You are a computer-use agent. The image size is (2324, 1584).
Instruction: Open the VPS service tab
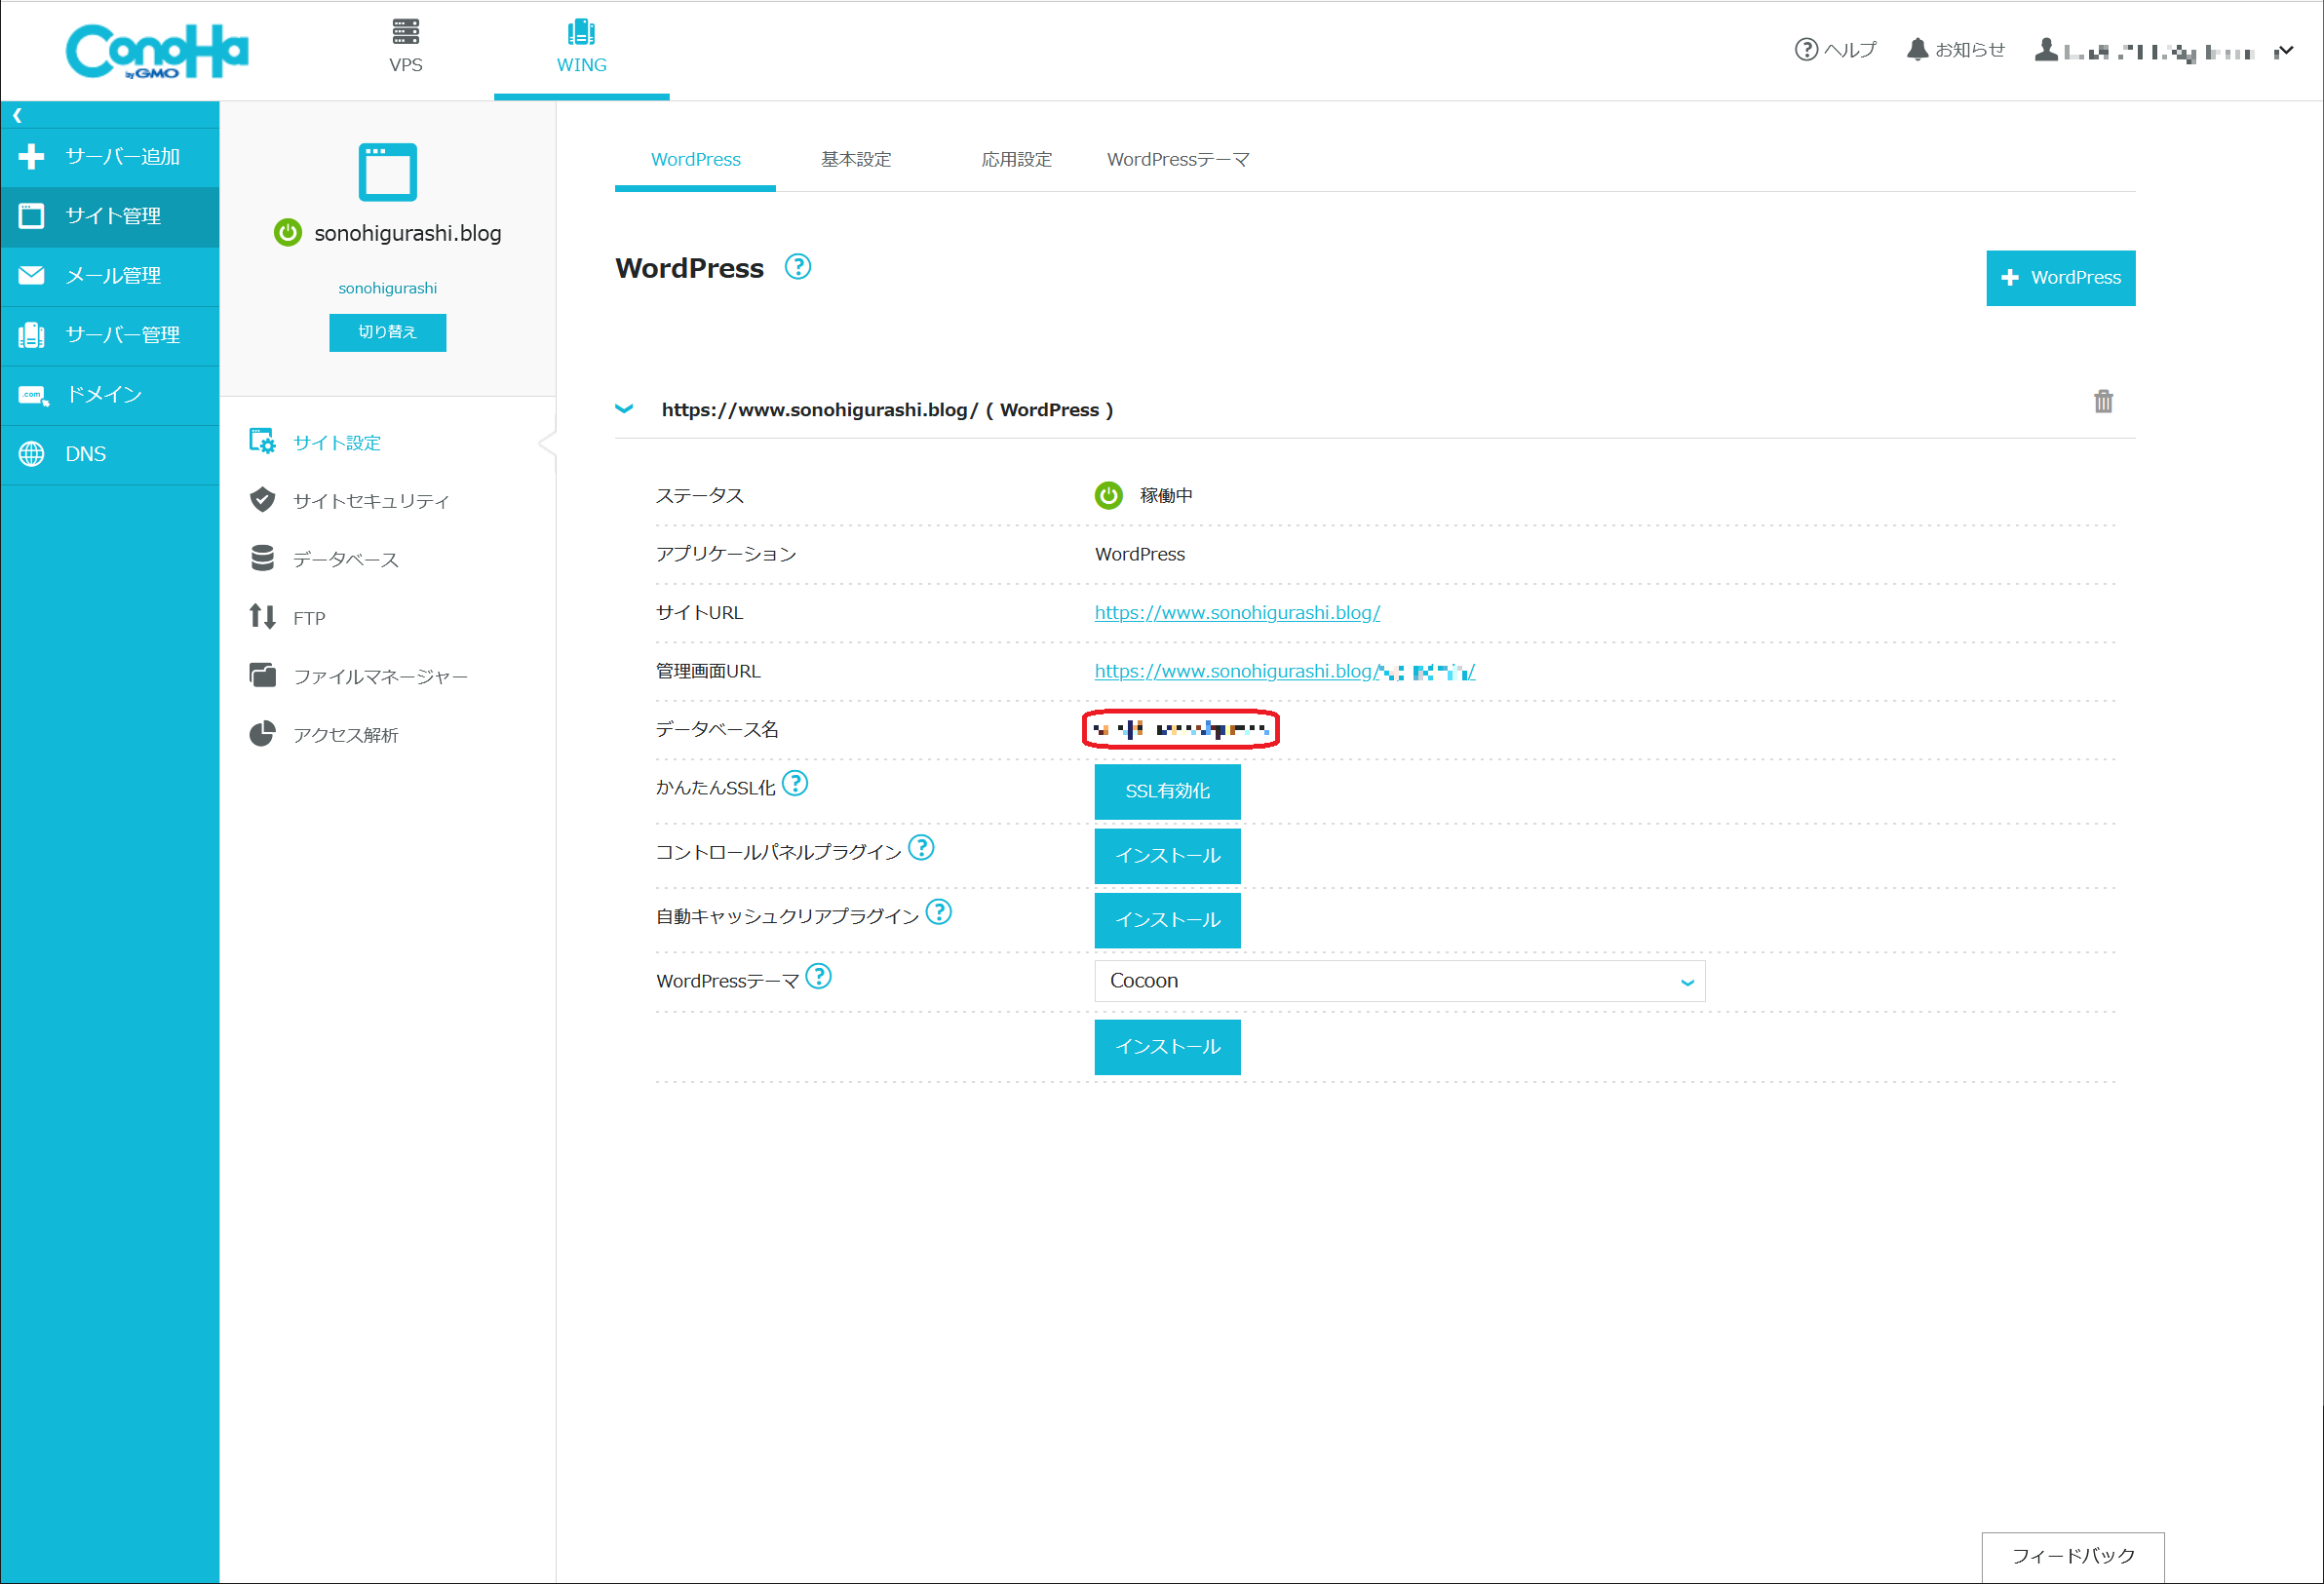[405, 47]
